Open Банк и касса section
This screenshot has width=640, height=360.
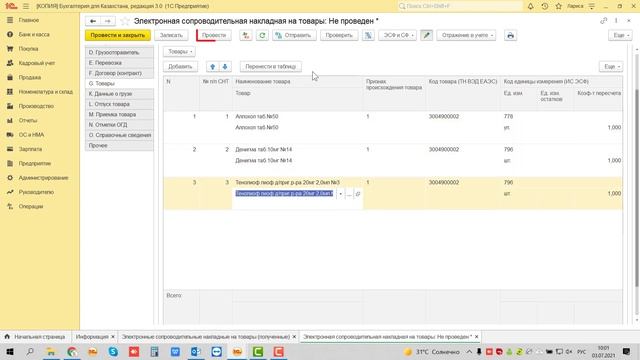(x=34, y=34)
